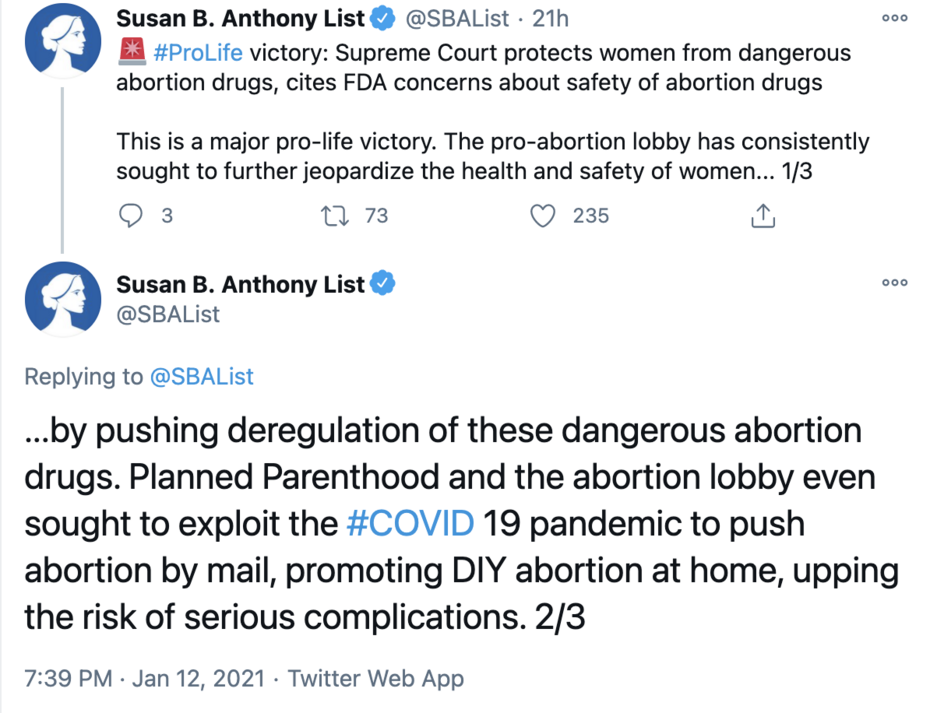
Task: Click verified badge on second tweet
Action: coord(383,284)
